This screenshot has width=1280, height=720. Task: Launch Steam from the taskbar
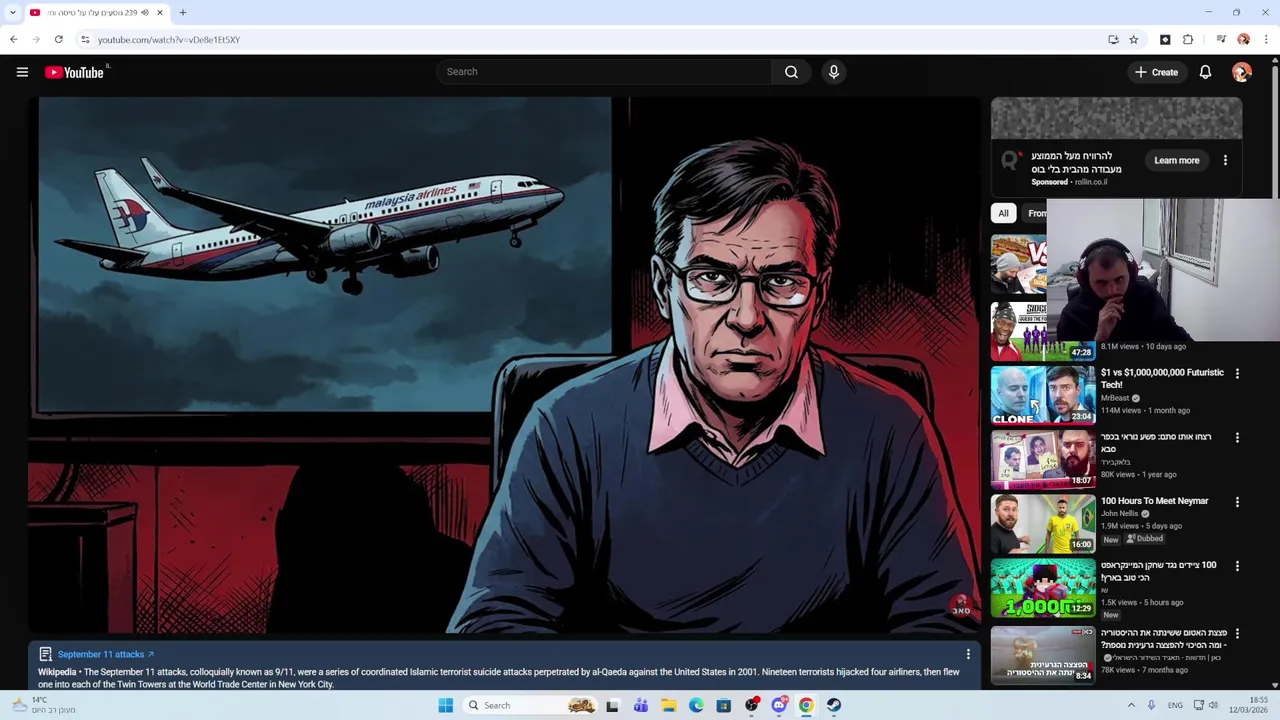coord(833,705)
